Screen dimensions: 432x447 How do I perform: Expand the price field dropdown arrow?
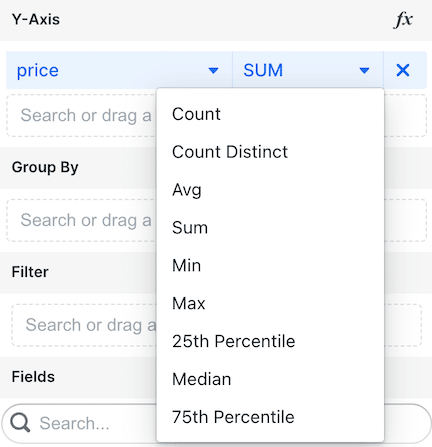point(213,70)
